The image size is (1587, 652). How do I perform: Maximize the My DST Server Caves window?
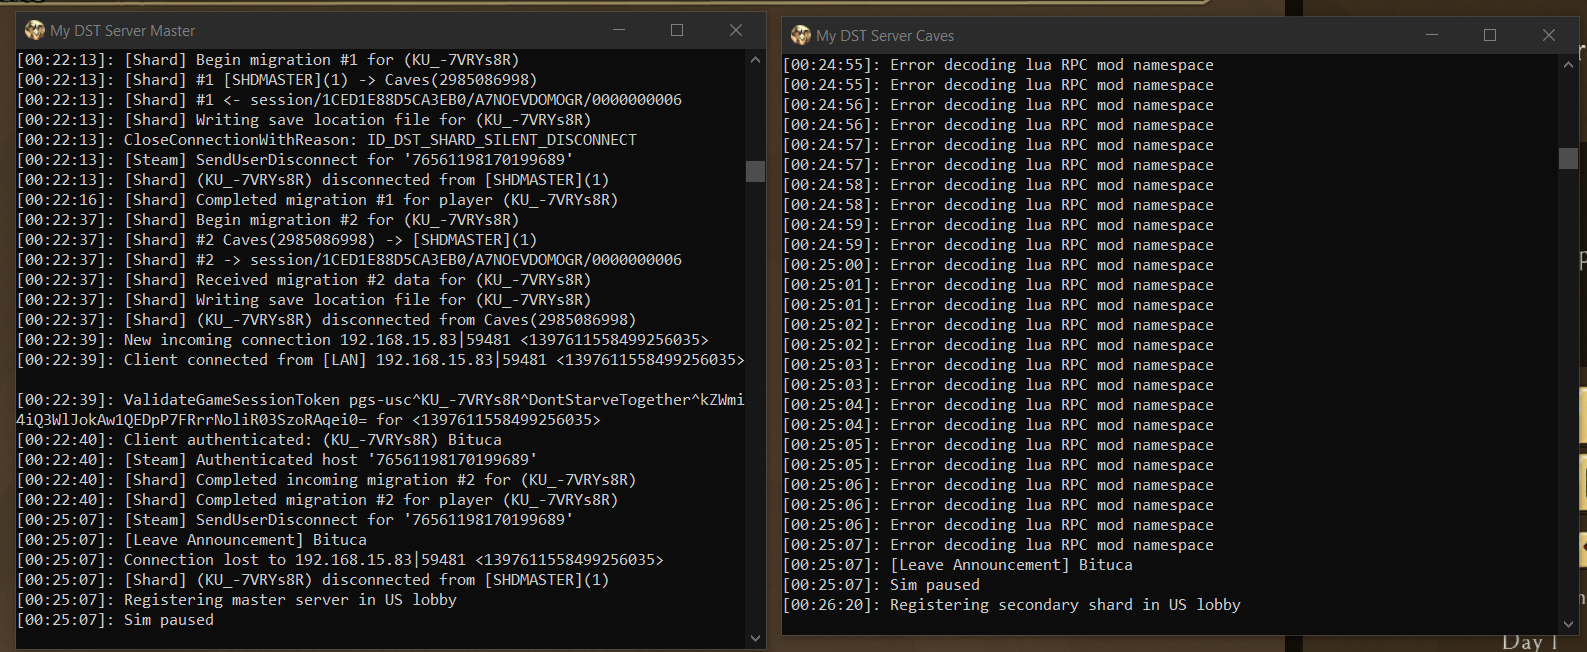pos(1490,35)
